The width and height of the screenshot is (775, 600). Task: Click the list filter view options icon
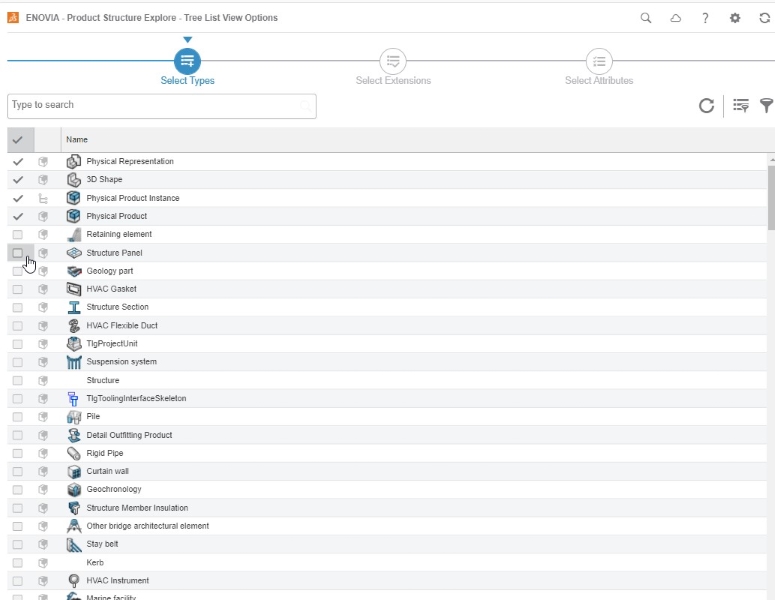click(x=740, y=105)
